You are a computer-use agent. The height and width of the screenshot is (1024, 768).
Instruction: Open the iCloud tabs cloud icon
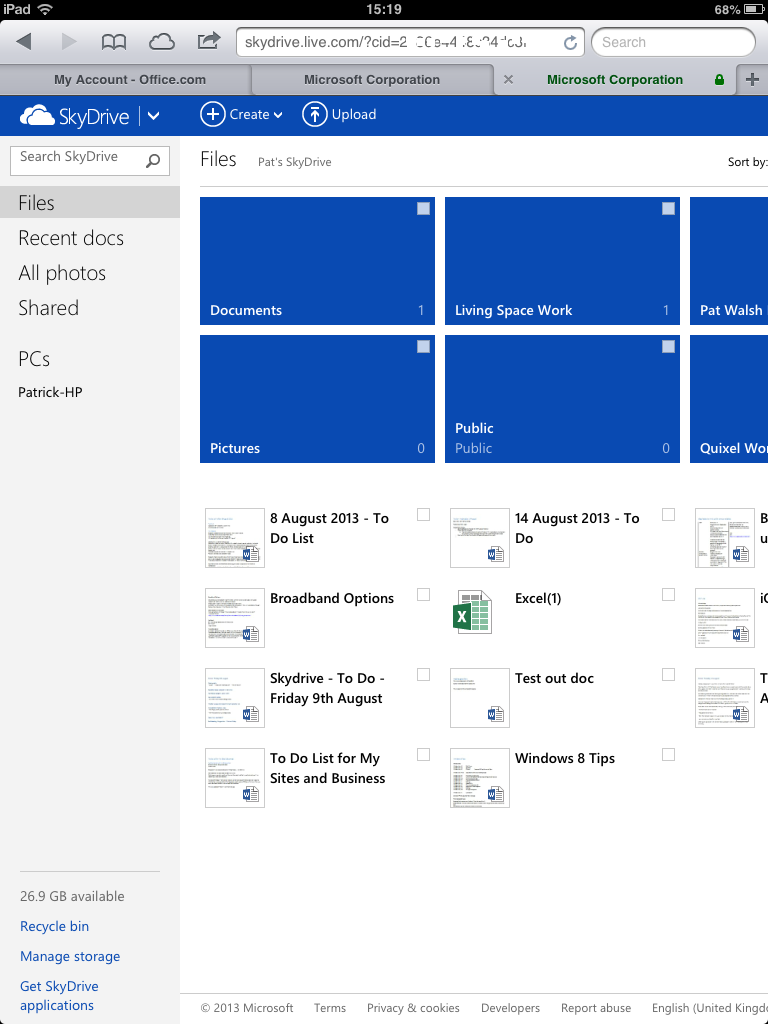pos(161,42)
